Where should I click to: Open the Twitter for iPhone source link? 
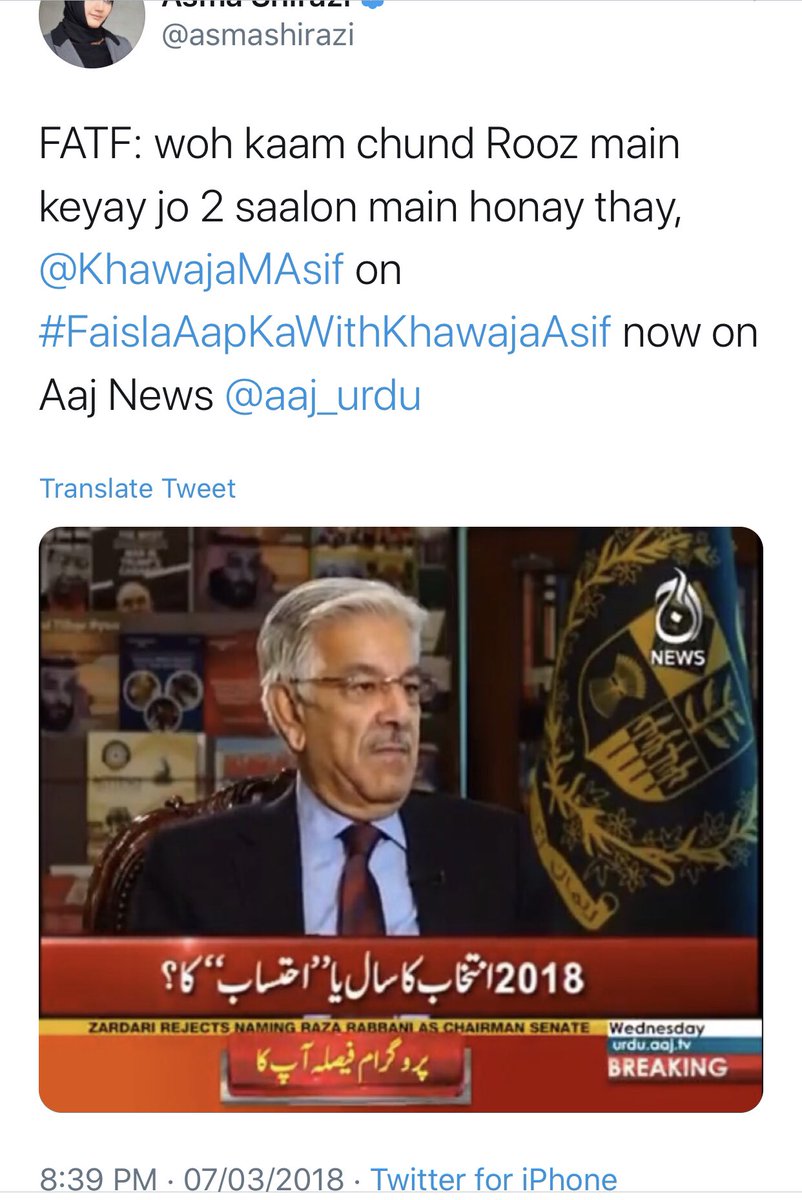point(494,1179)
